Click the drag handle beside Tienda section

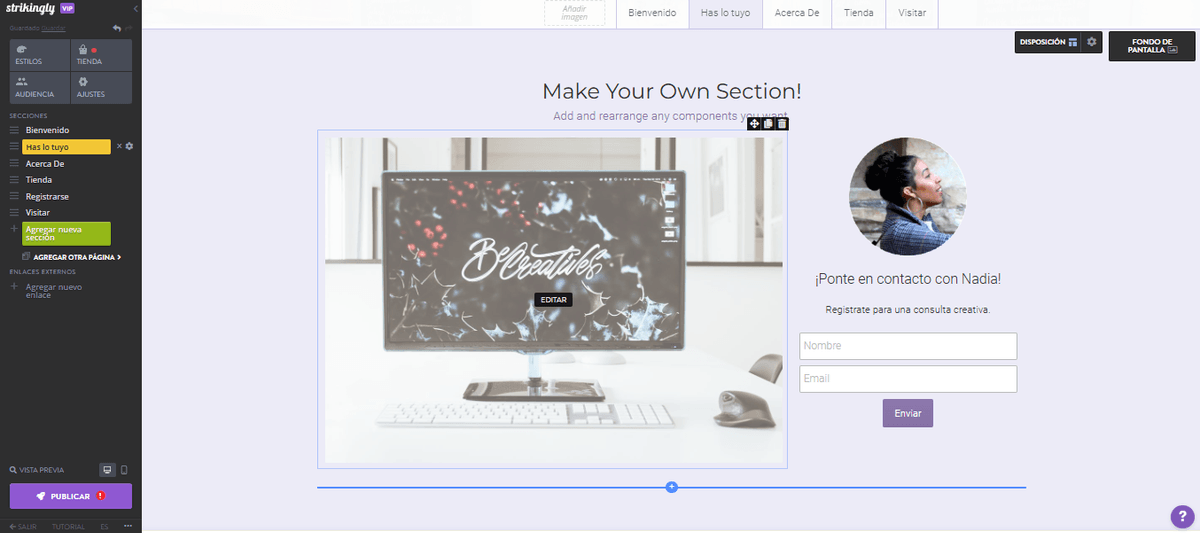pyautogui.click(x=14, y=180)
